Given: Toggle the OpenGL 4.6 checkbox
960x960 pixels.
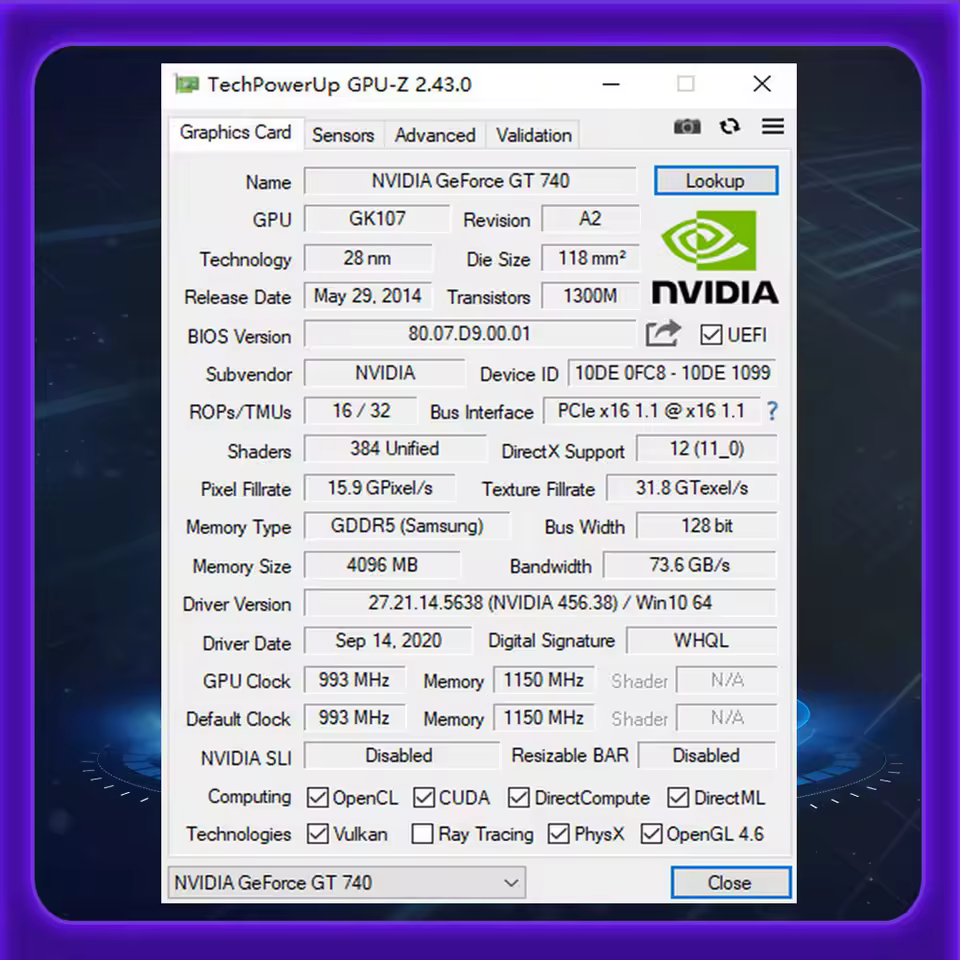Looking at the screenshot, I should coord(651,834).
